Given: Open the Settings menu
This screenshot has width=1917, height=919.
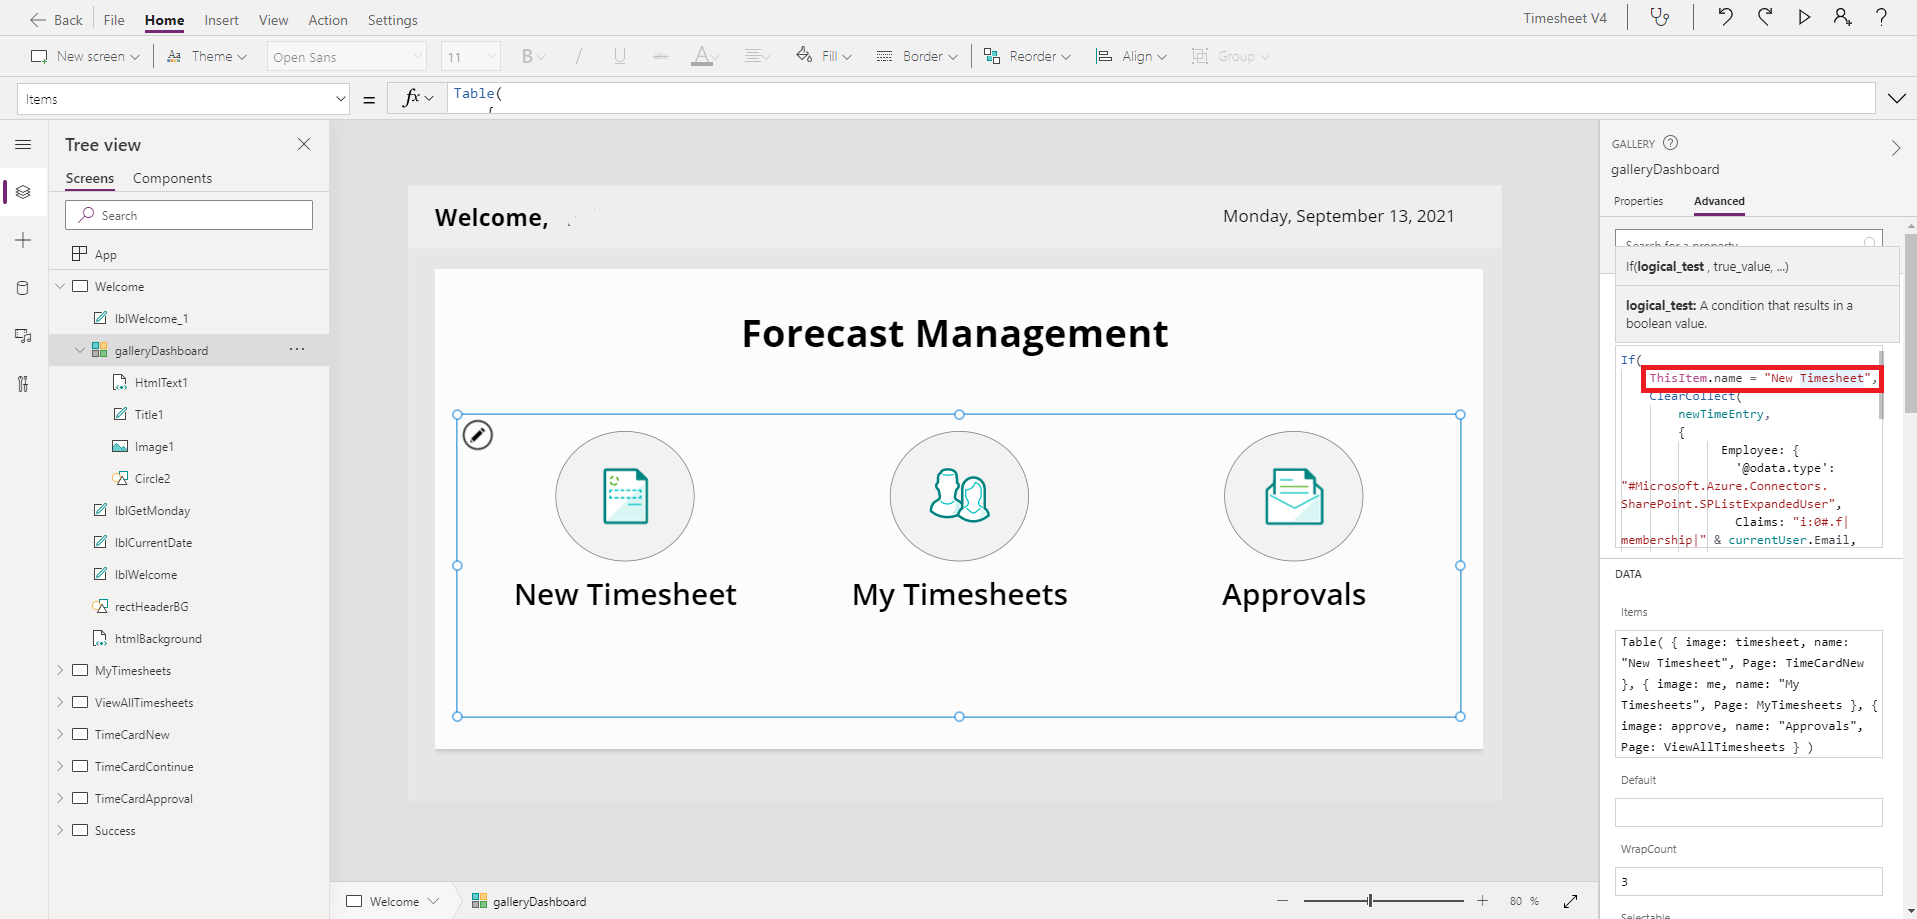Looking at the screenshot, I should (392, 19).
